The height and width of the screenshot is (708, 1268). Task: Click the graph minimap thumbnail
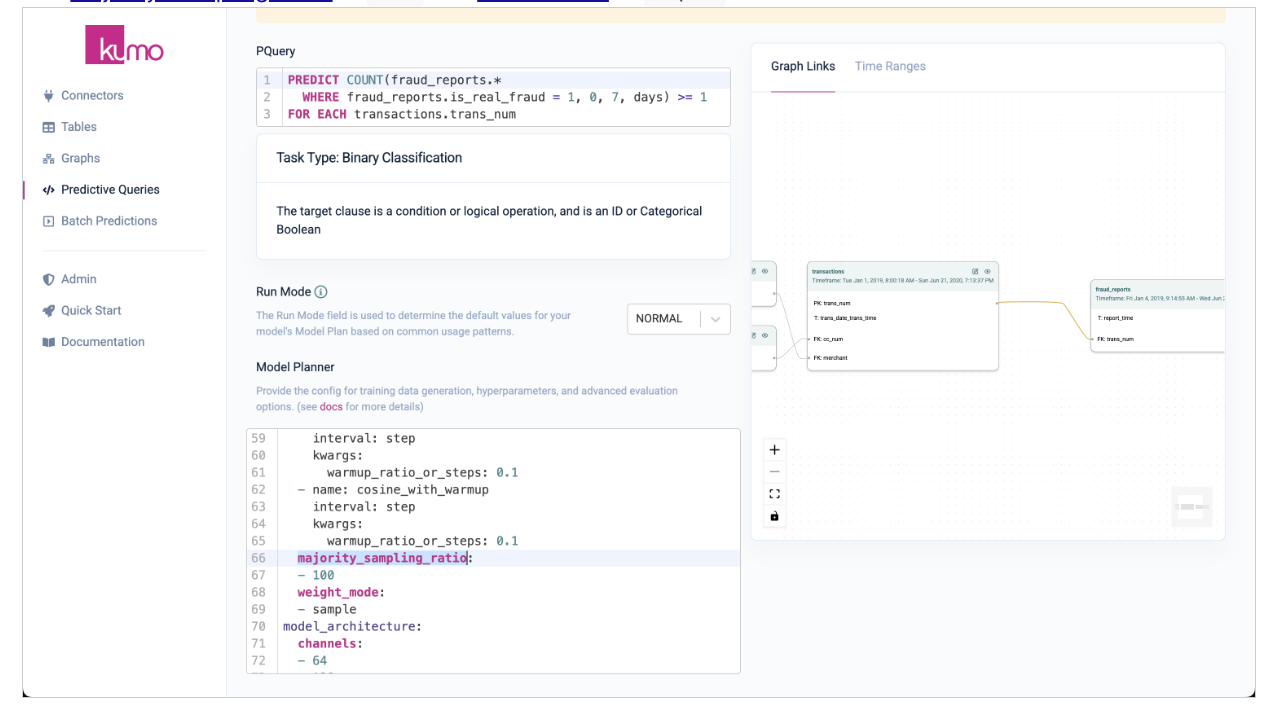(x=1191, y=507)
